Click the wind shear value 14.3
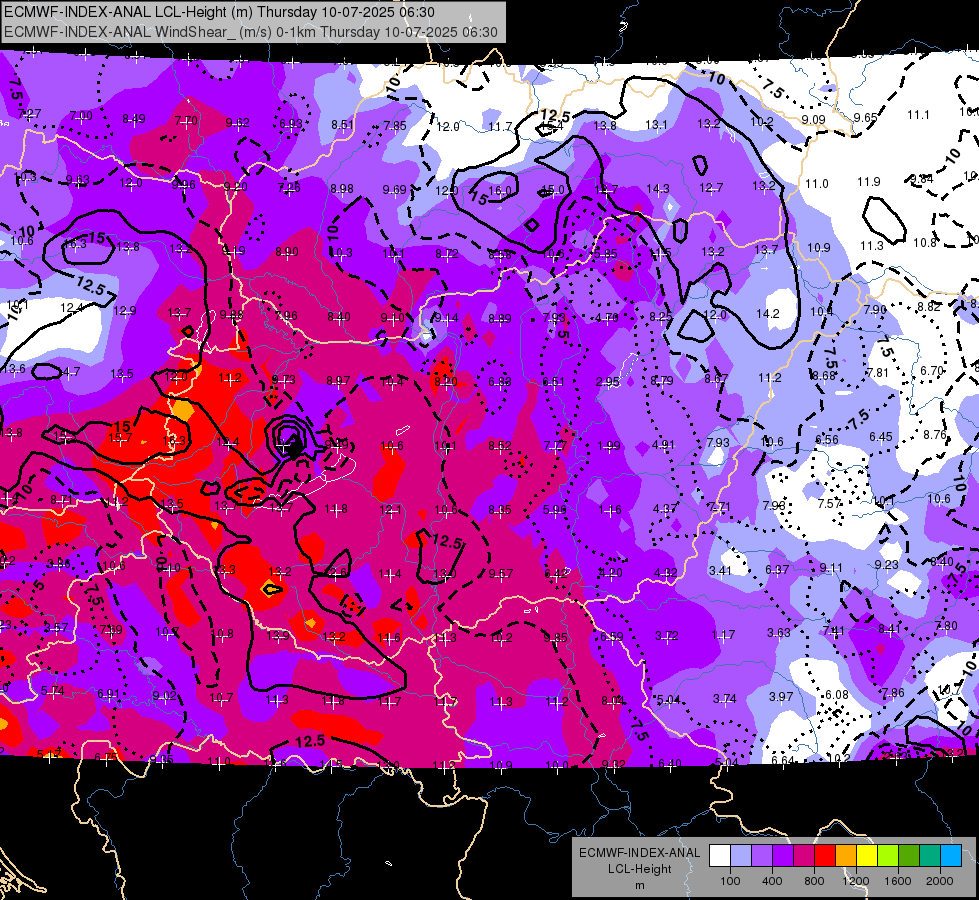This screenshot has height=900, width=979. [x=657, y=188]
